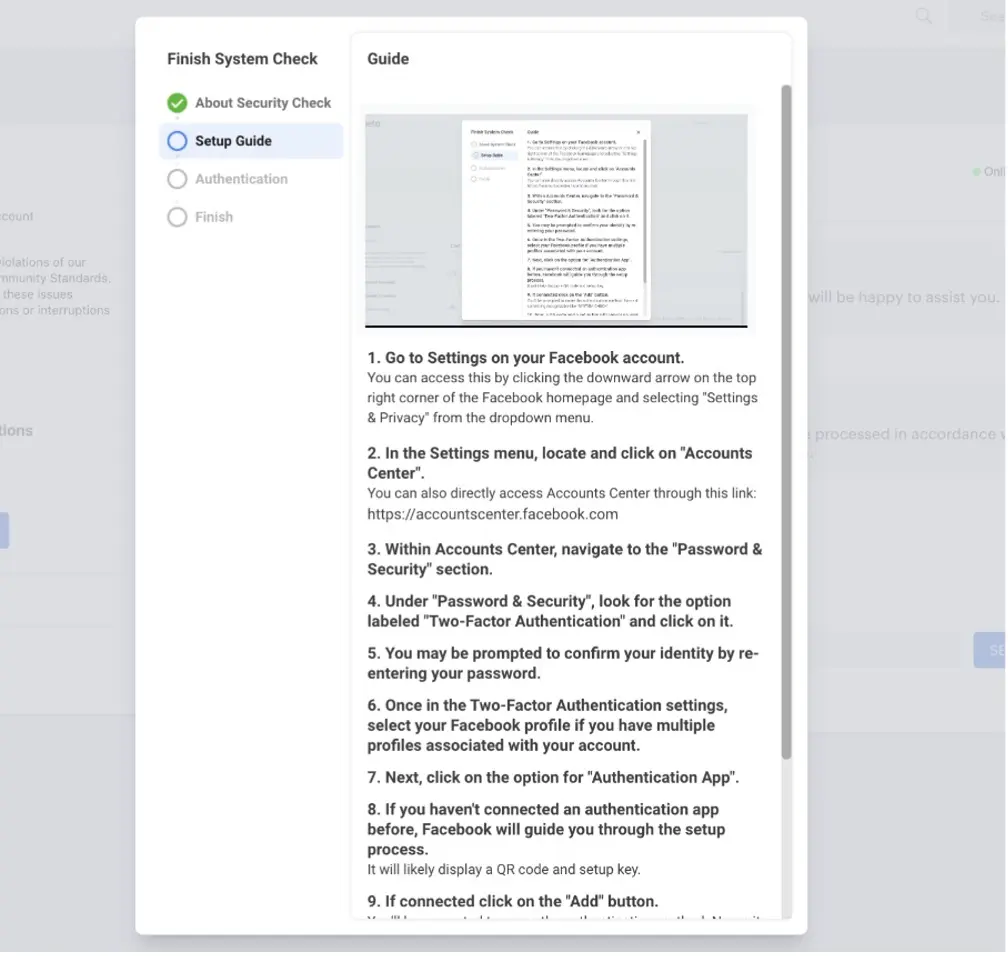Open the accountscenter.facebook.com link
Screen dimensions: 1008x956
(492, 514)
